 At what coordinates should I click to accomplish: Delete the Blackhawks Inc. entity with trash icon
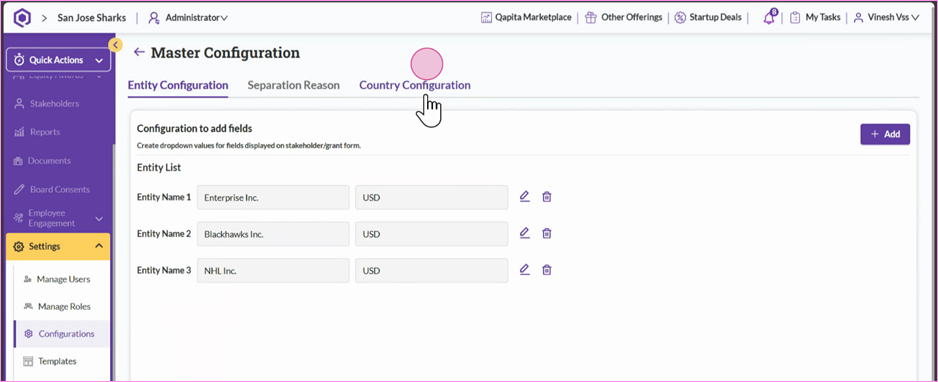pos(546,234)
